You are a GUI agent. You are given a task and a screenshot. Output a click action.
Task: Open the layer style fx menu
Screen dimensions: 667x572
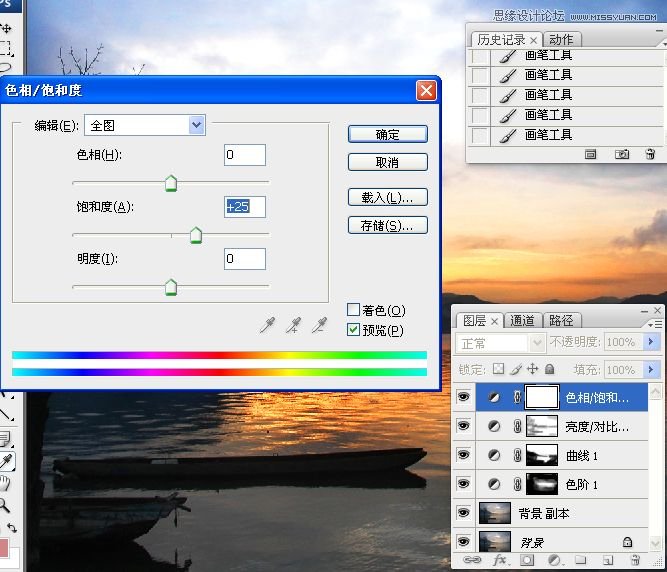[x=500, y=560]
